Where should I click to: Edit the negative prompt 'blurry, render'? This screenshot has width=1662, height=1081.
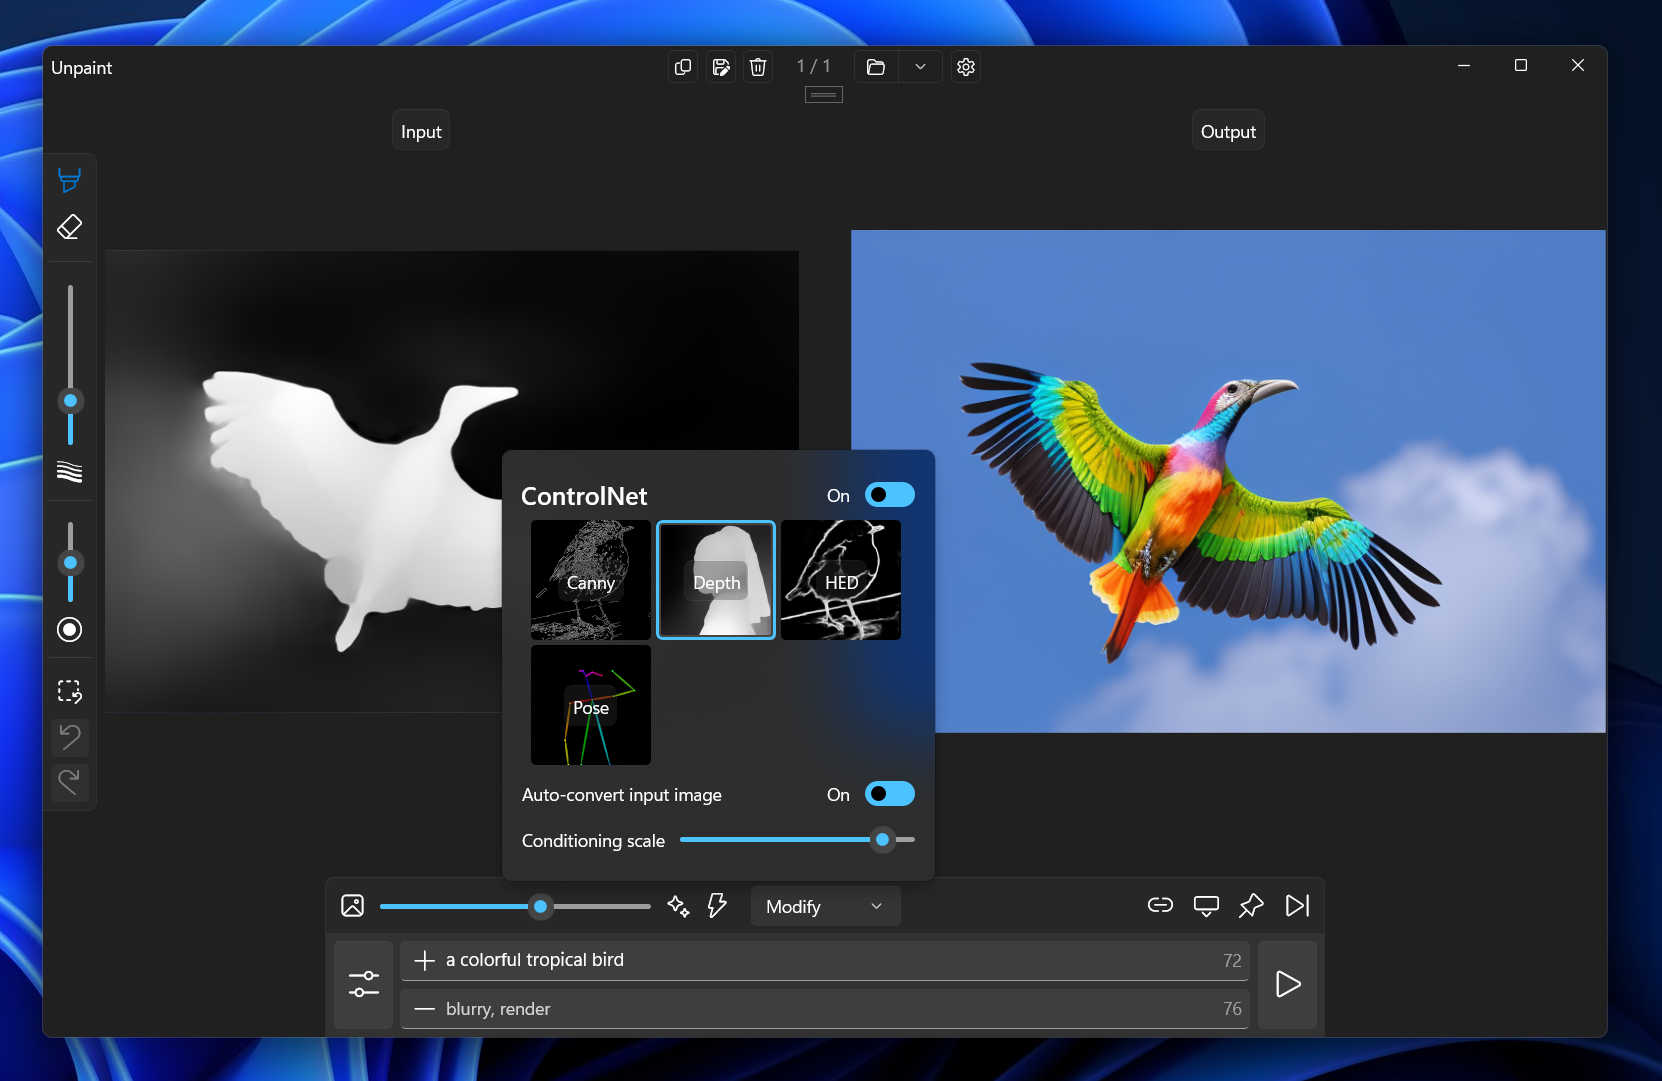click(x=825, y=1009)
